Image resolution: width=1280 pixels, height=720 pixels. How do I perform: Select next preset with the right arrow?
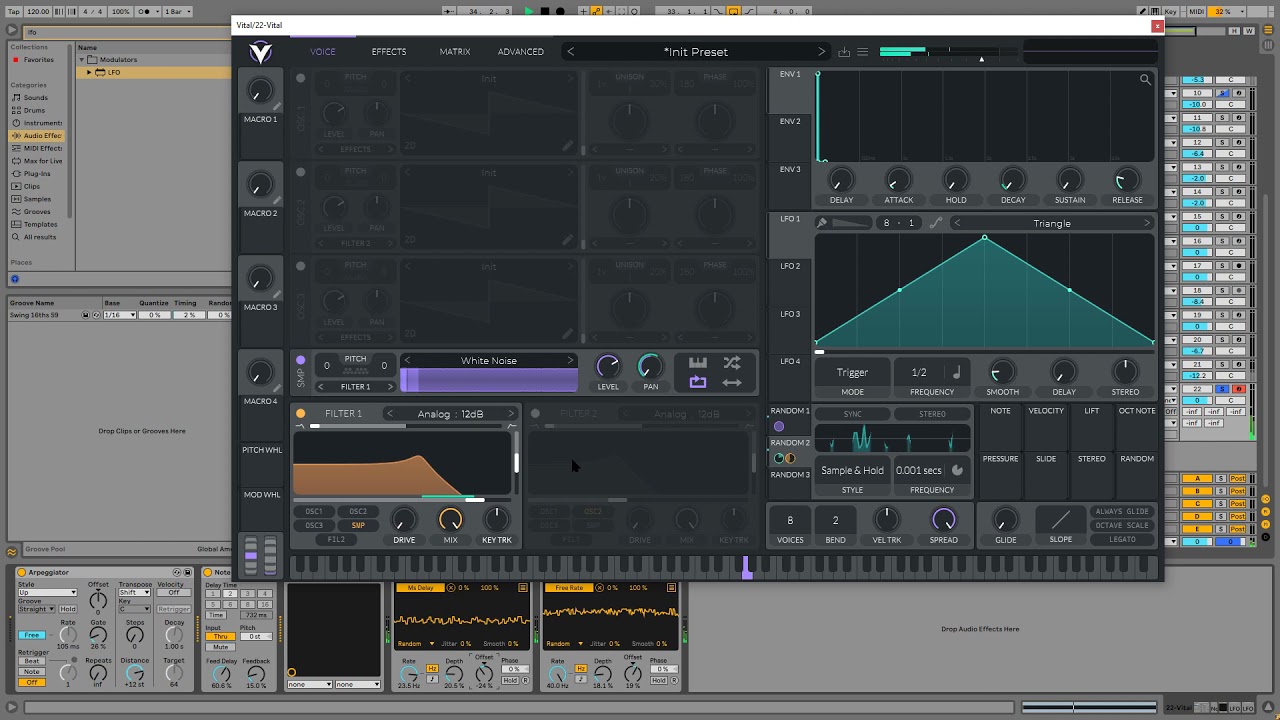822,52
